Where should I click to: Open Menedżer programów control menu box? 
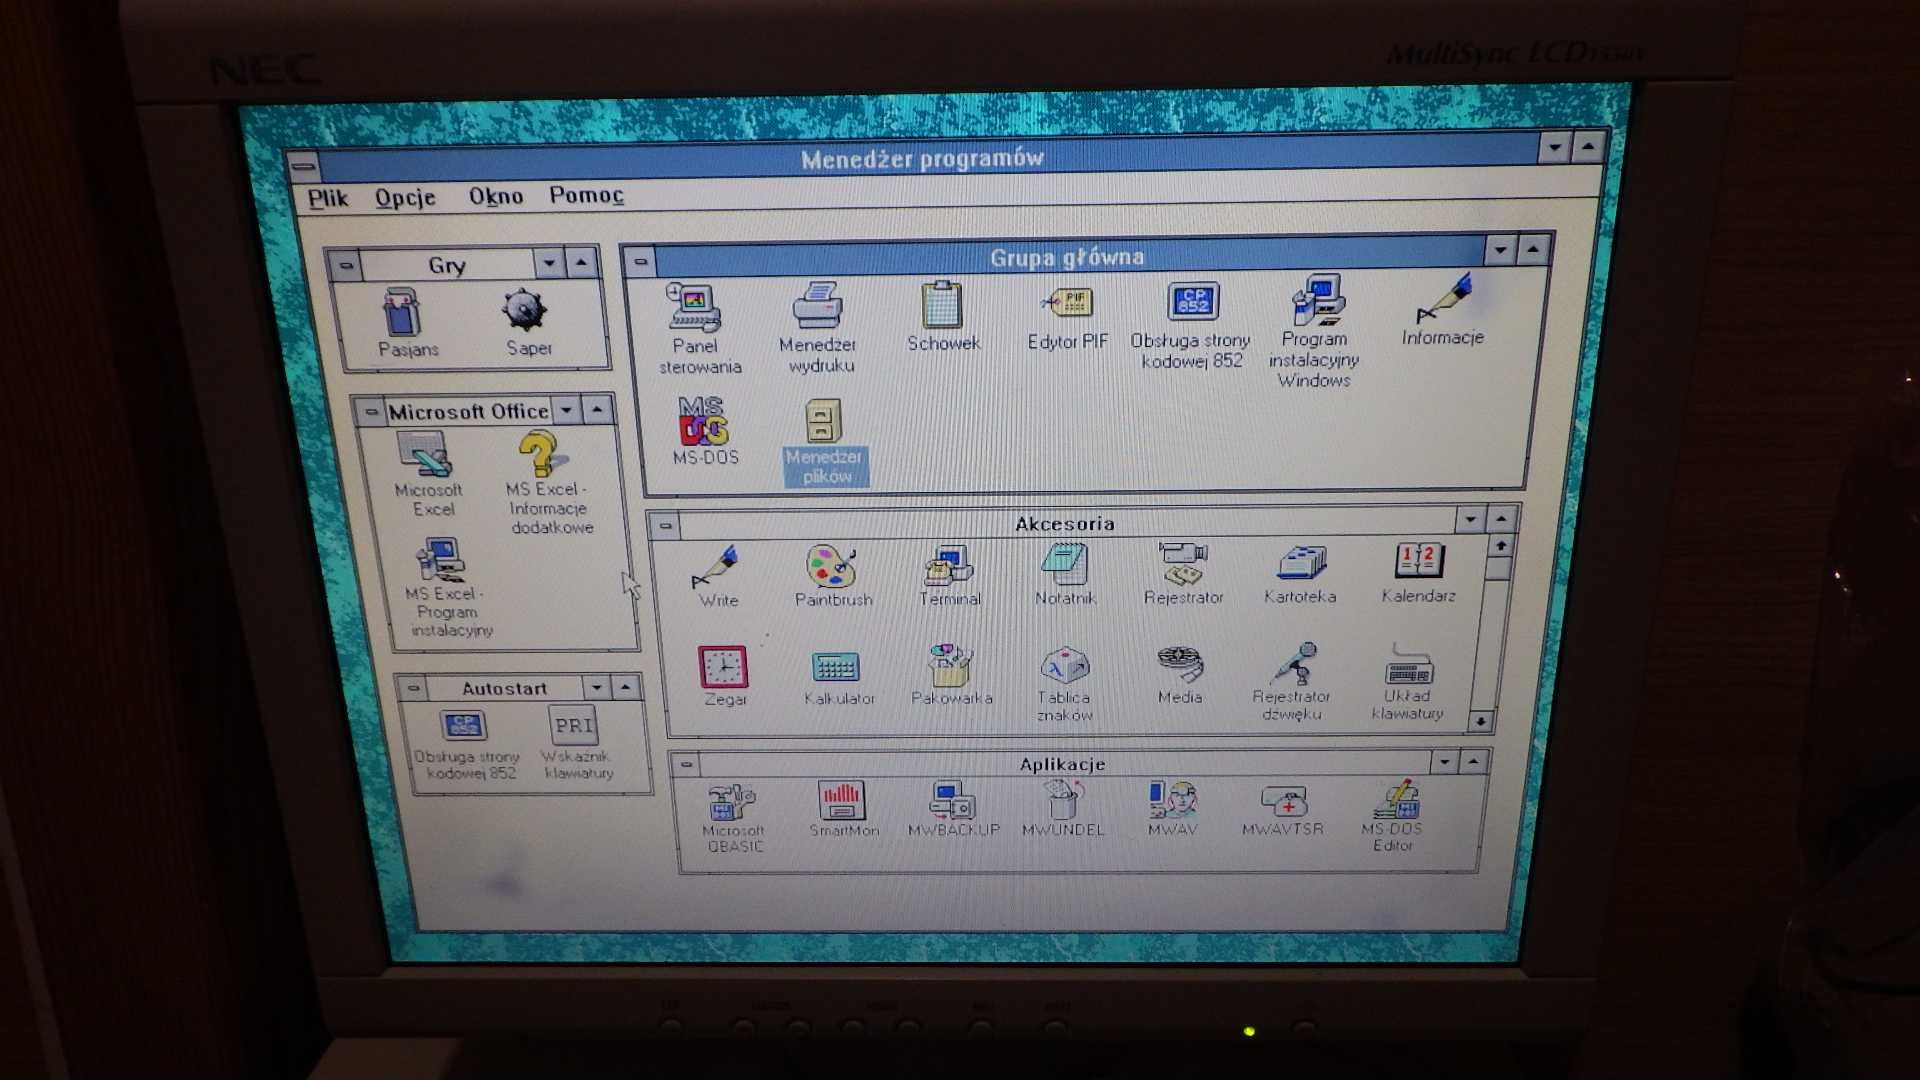click(303, 166)
